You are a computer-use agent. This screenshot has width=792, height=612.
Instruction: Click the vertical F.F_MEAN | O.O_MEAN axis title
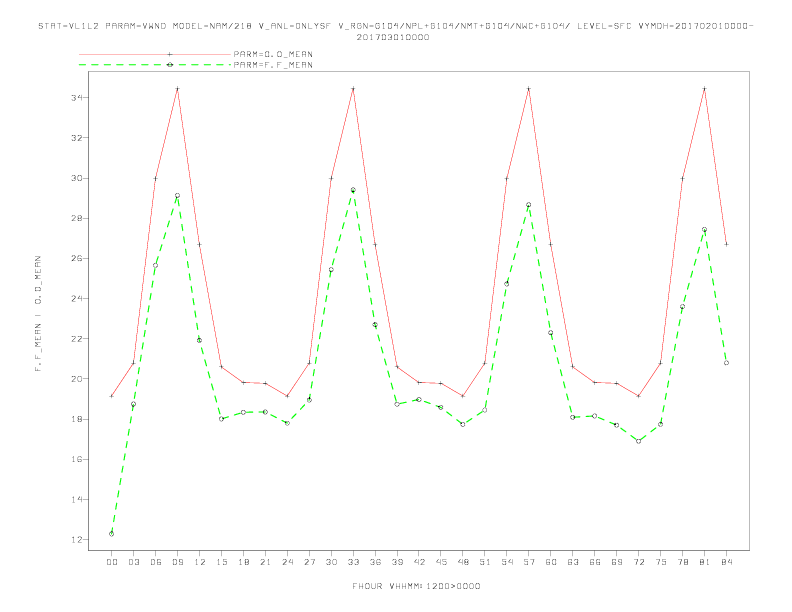tap(38, 314)
